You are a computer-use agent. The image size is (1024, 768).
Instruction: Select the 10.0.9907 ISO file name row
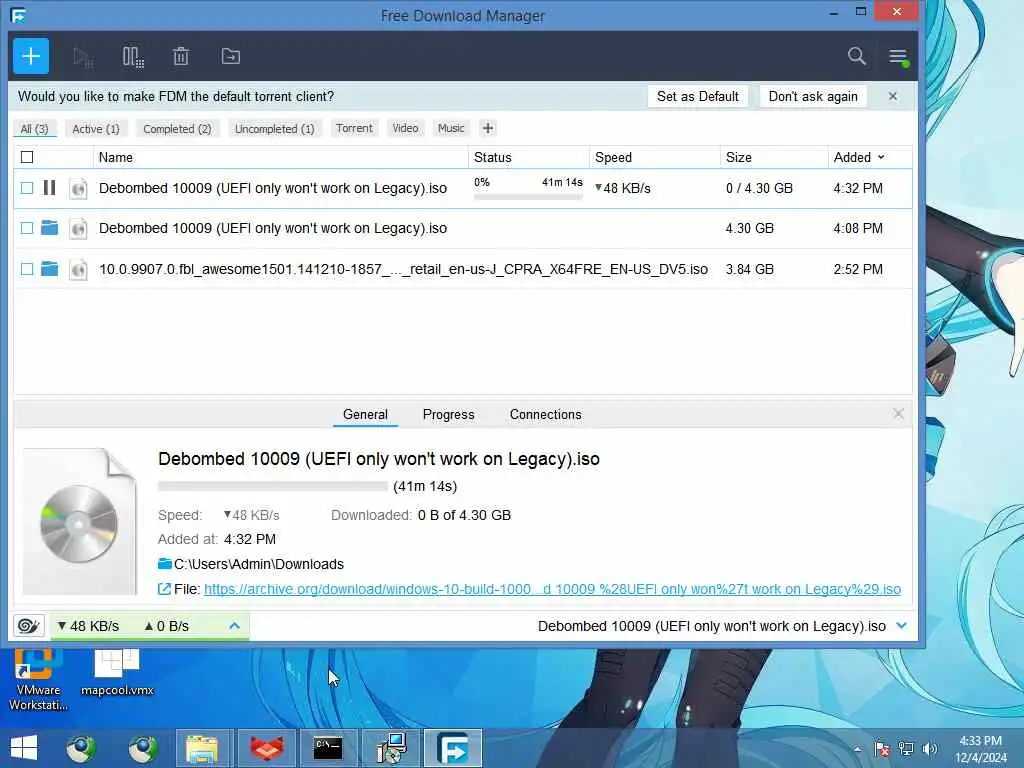click(403, 269)
